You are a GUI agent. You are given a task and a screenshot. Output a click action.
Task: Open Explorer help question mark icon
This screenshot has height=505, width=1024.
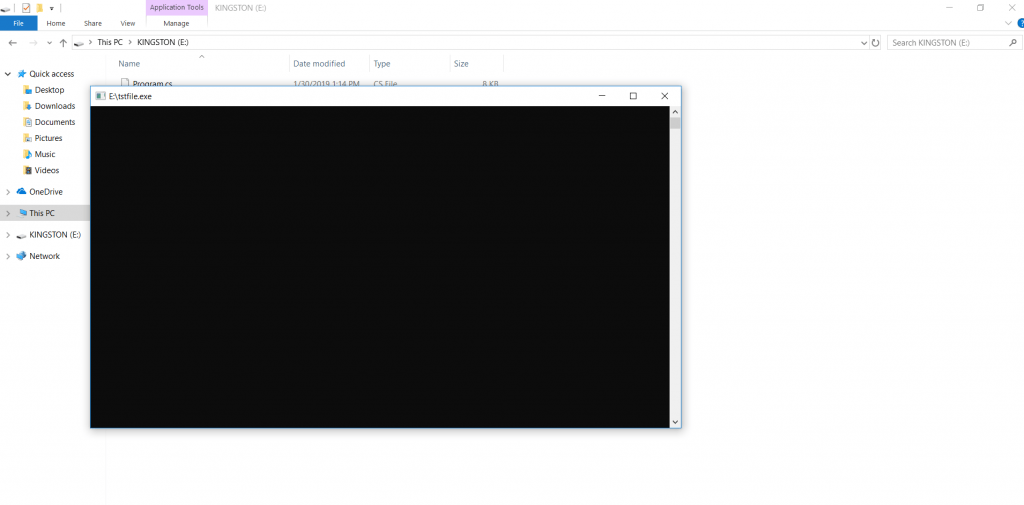1020,24
